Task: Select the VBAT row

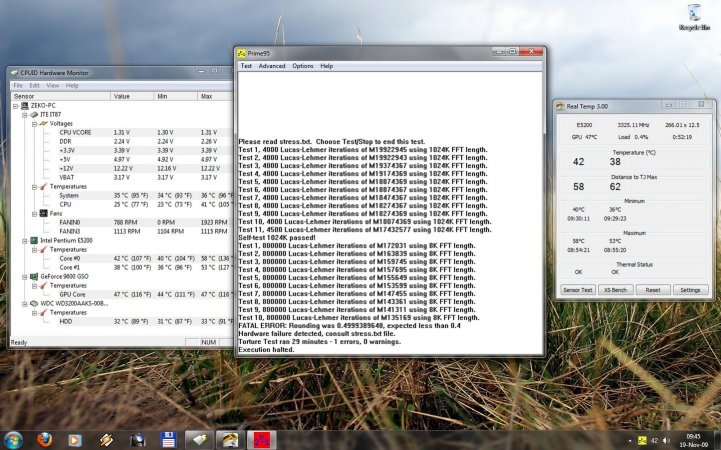Action: click(122, 177)
